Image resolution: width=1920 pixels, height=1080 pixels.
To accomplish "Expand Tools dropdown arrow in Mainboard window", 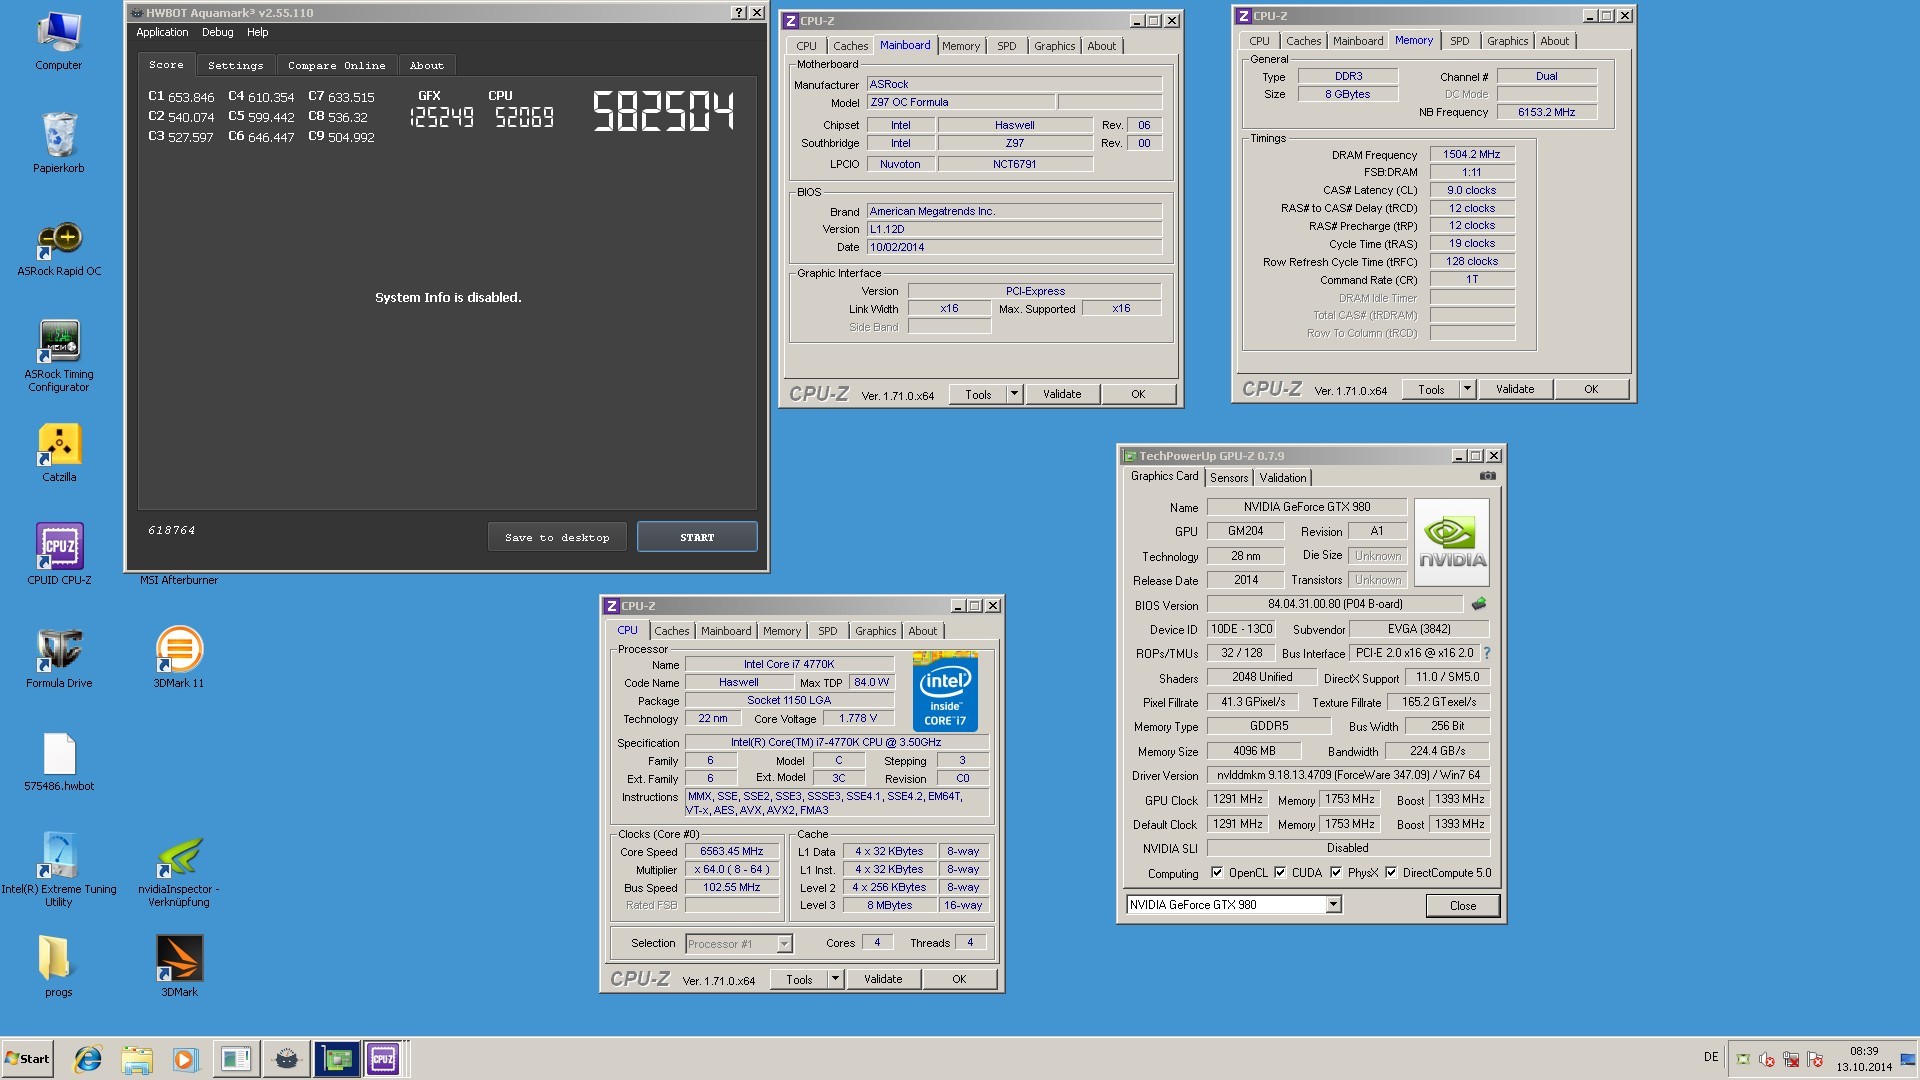I will pyautogui.click(x=1014, y=394).
